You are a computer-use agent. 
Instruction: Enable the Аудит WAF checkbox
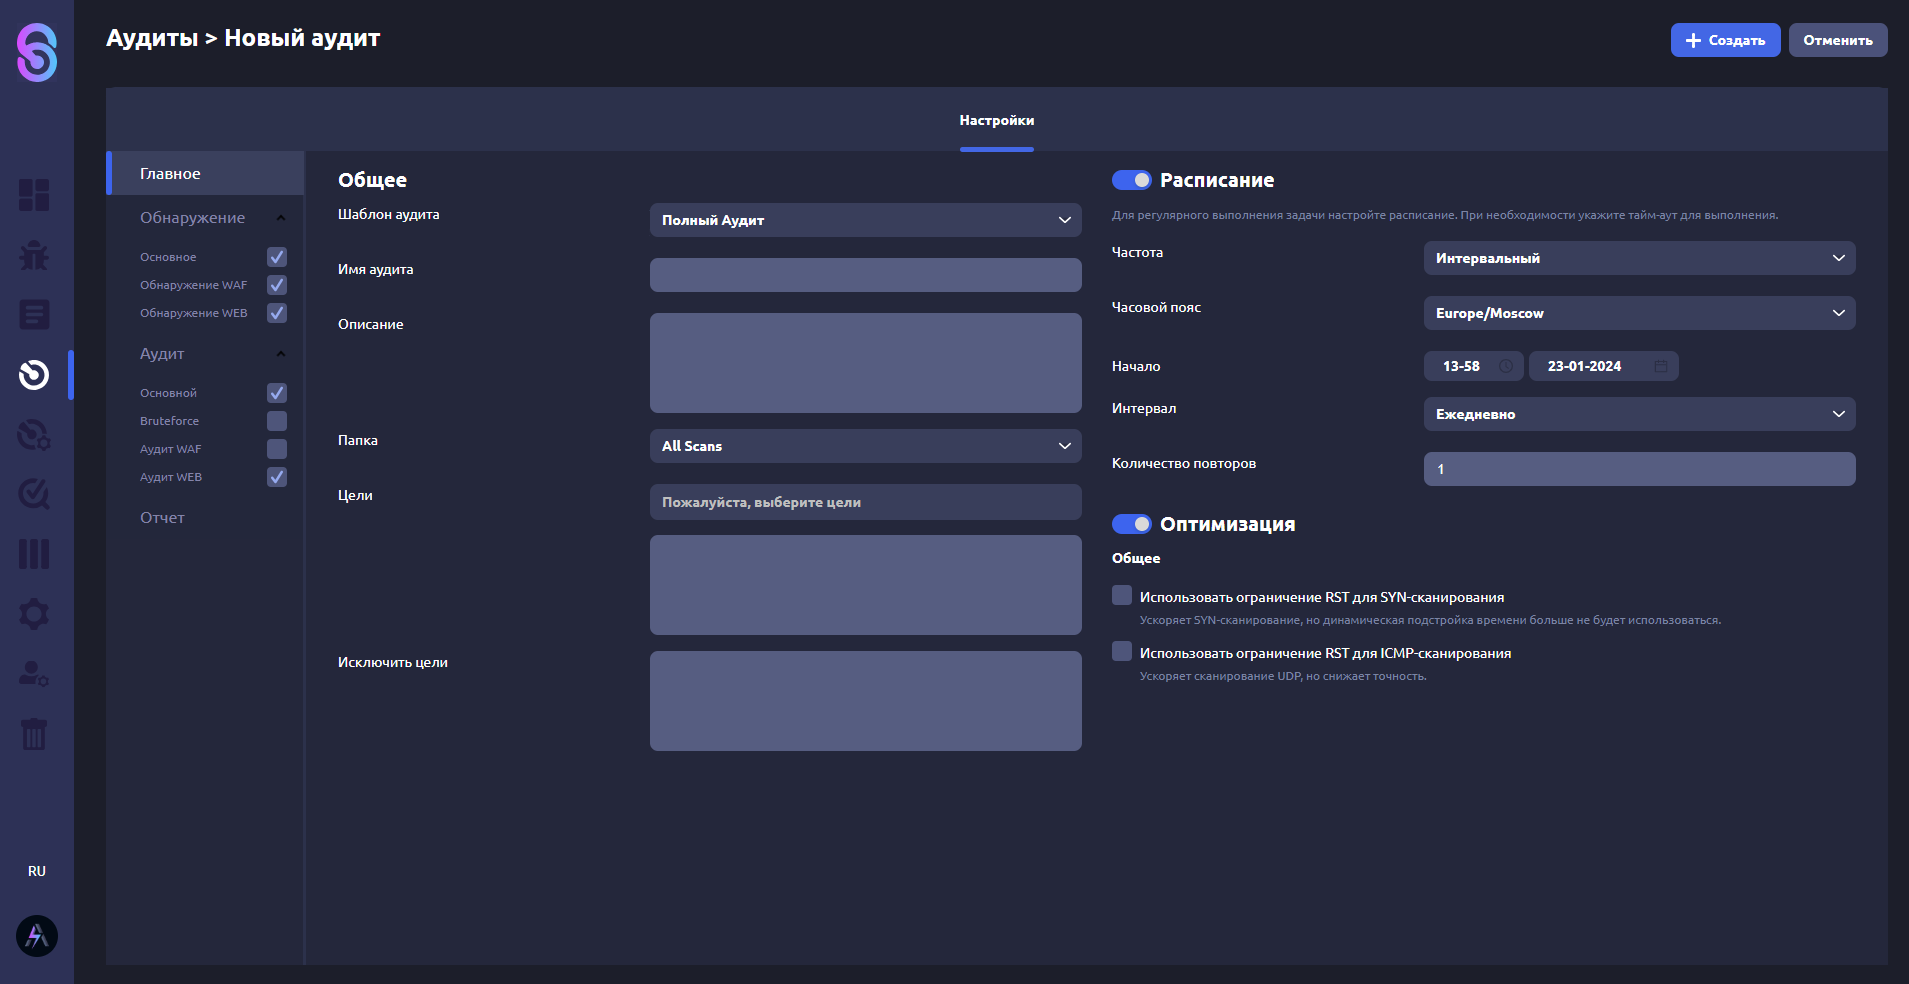(277, 449)
